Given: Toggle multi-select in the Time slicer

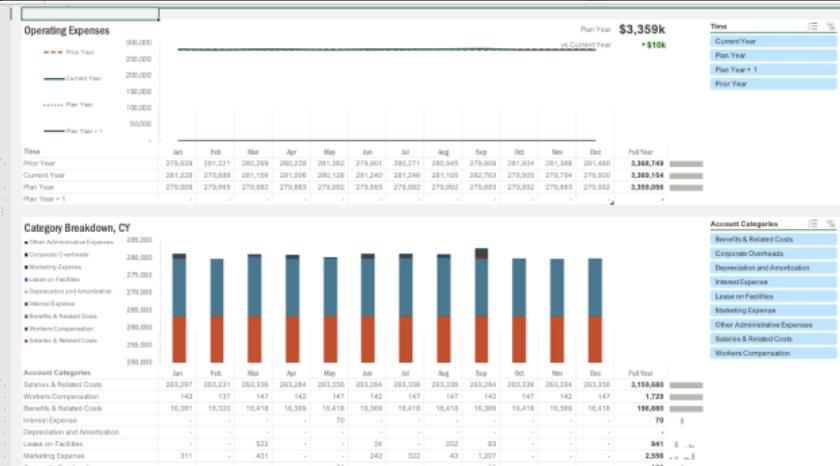Looking at the screenshot, I should [x=813, y=26].
